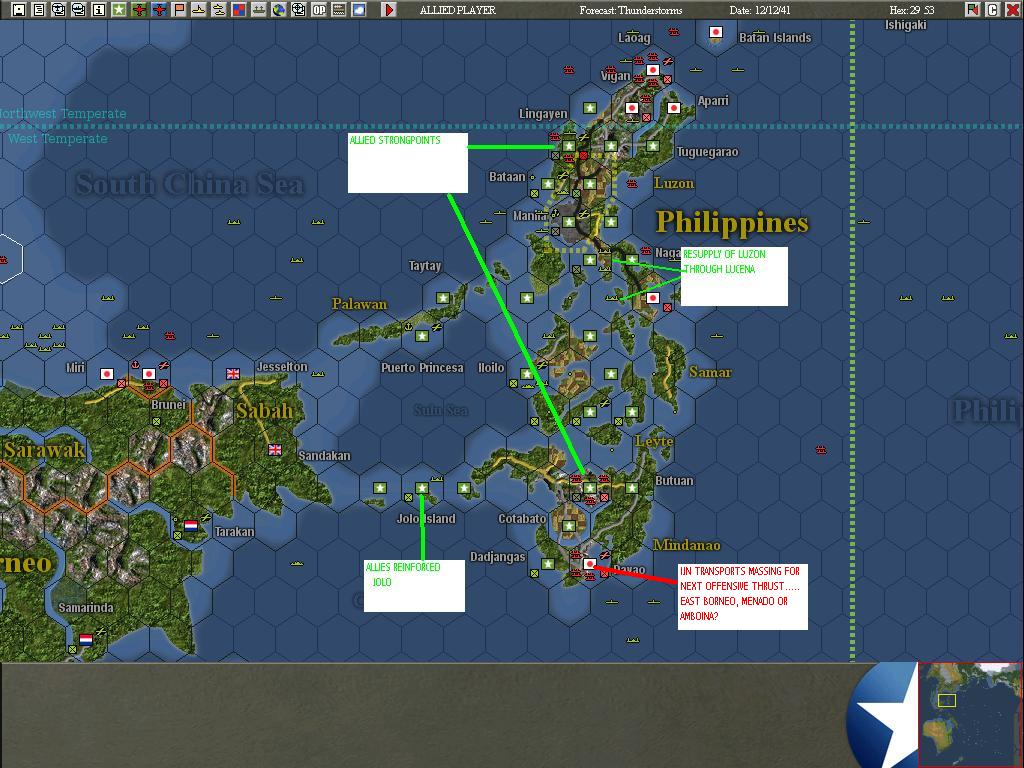Click the 'Sabah' map label
1024x768 pixels.
click(264, 410)
